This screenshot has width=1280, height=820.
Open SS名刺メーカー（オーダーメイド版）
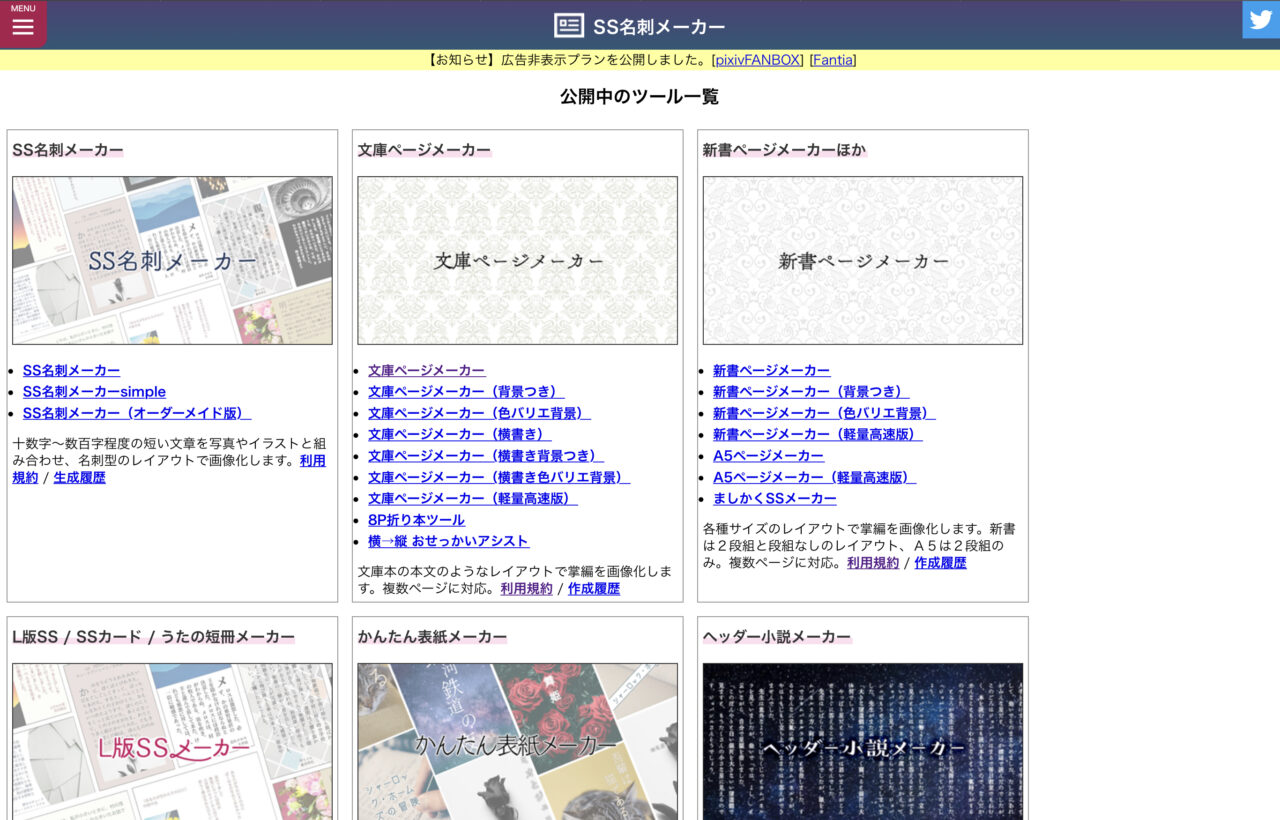pos(136,413)
